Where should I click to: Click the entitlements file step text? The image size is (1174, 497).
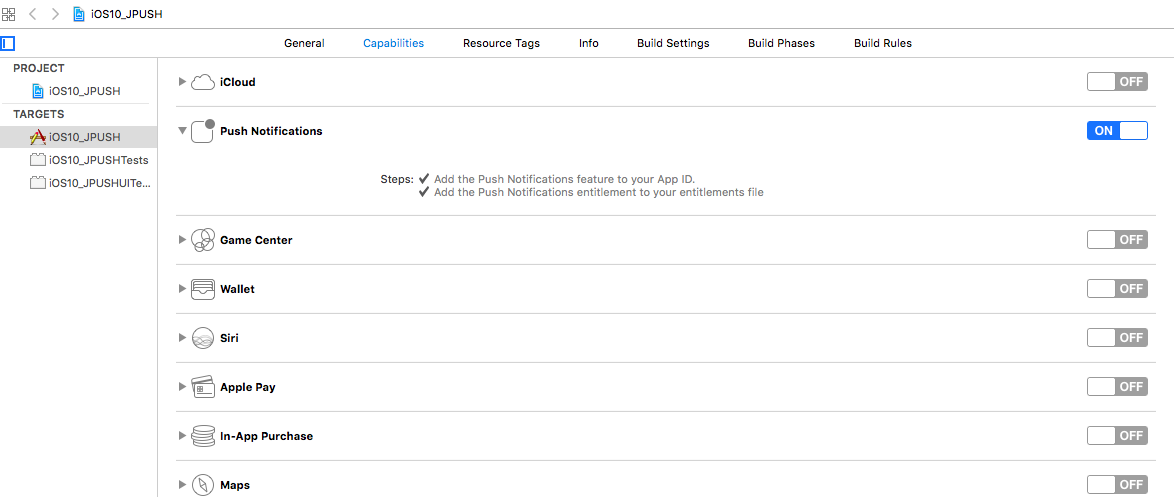pos(599,192)
